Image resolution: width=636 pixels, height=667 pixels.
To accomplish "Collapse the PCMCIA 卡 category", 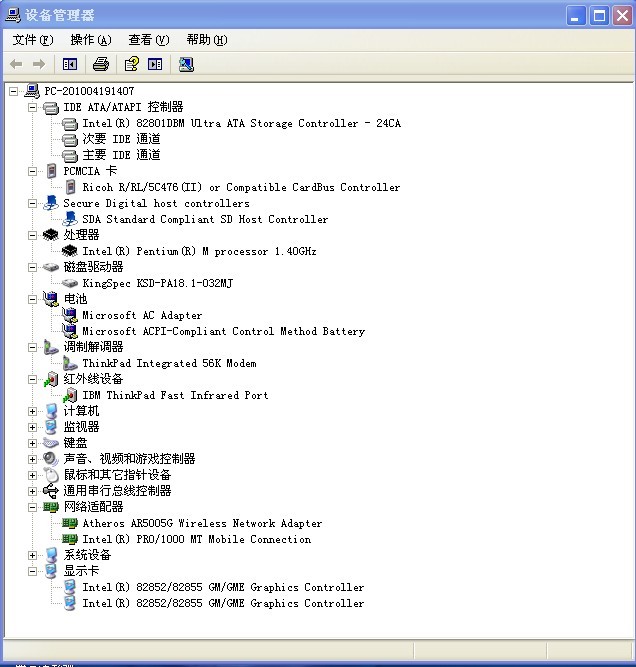I will click(x=32, y=171).
